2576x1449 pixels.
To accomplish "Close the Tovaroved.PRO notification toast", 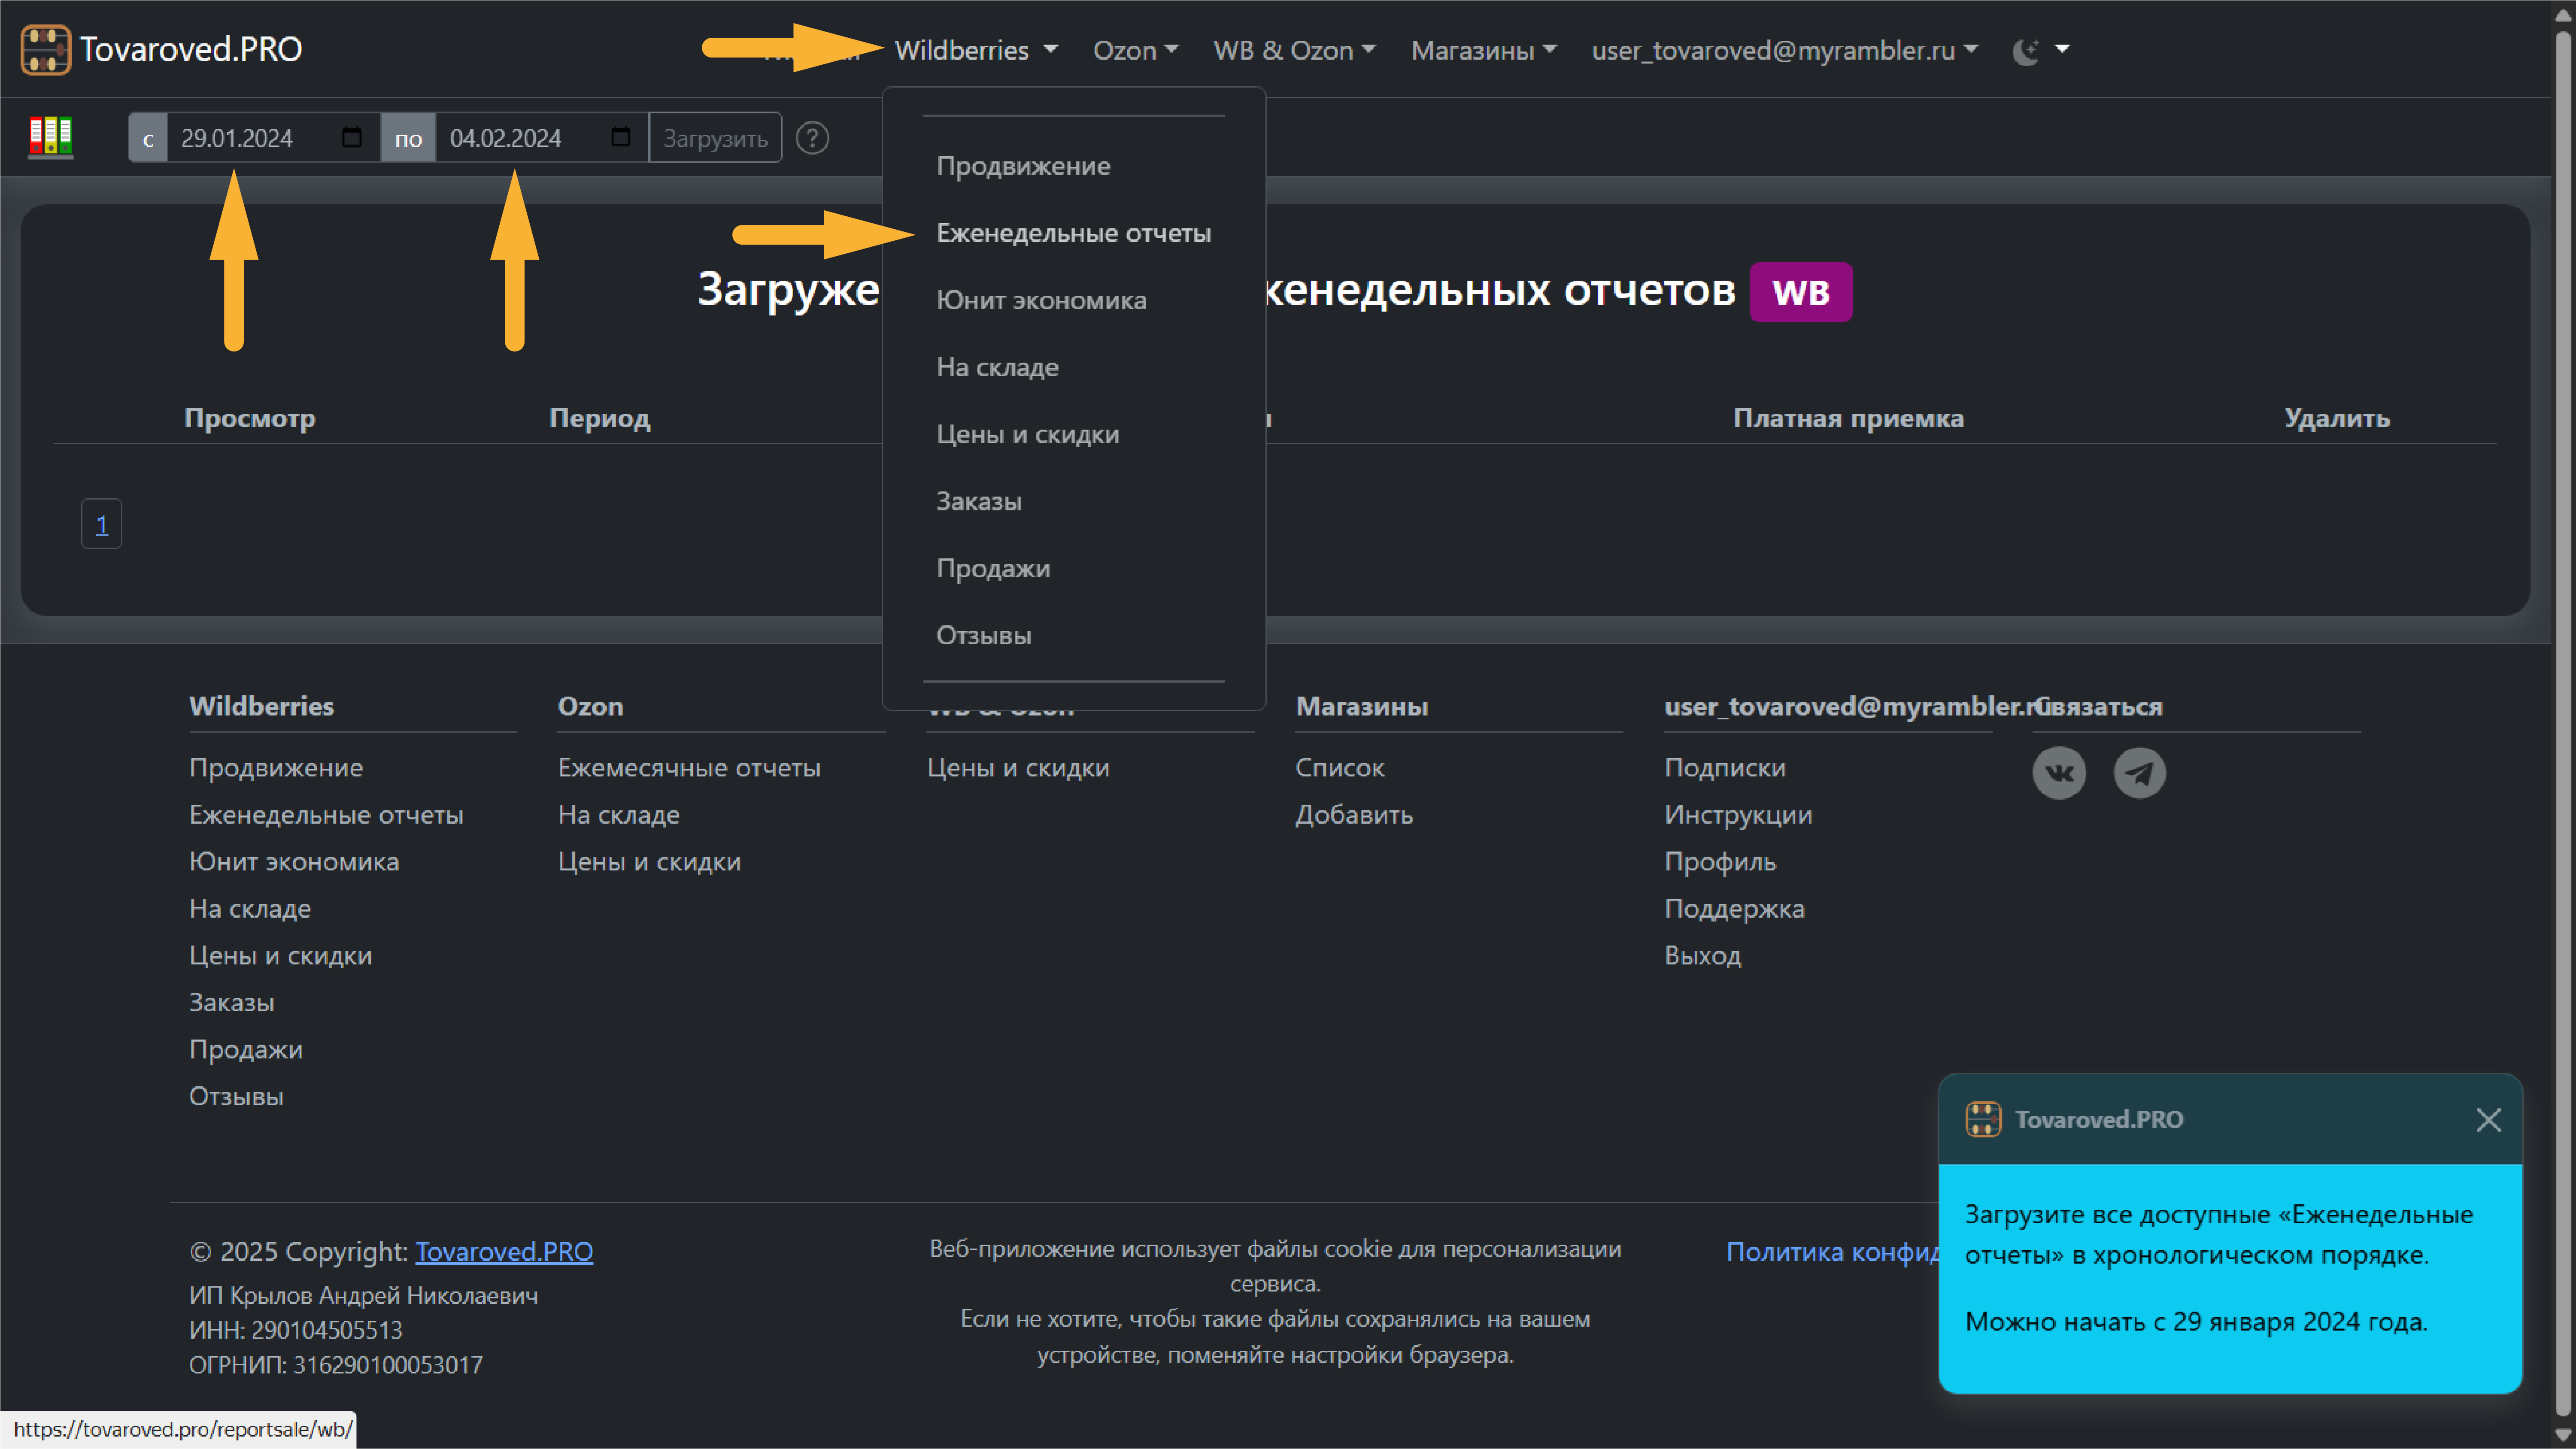I will tap(2488, 1119).
